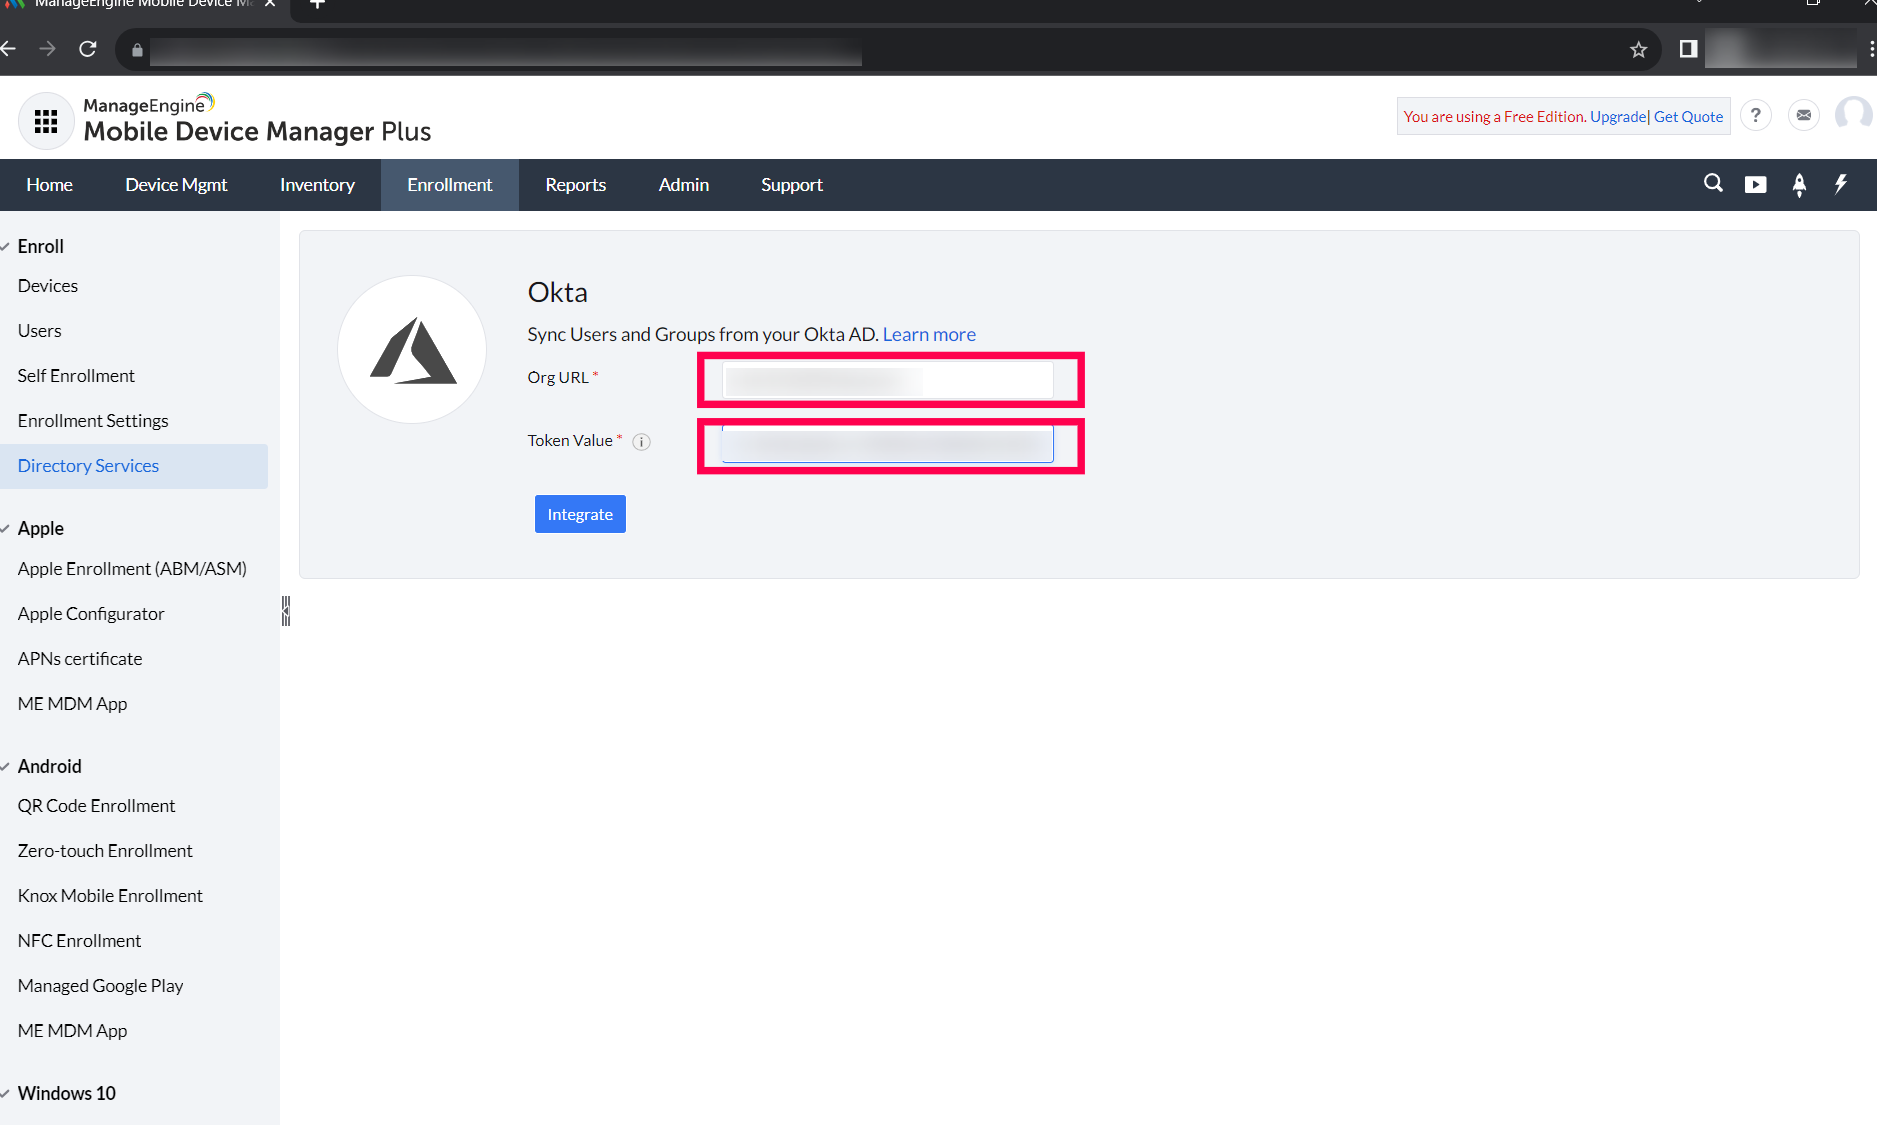Screen dimensions: 1877x1125
Task: Open Enrollment Settings
Action: [93, 421]
